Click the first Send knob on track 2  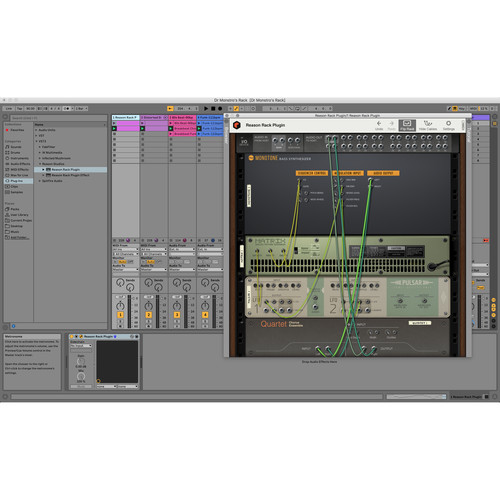[148, 282]
